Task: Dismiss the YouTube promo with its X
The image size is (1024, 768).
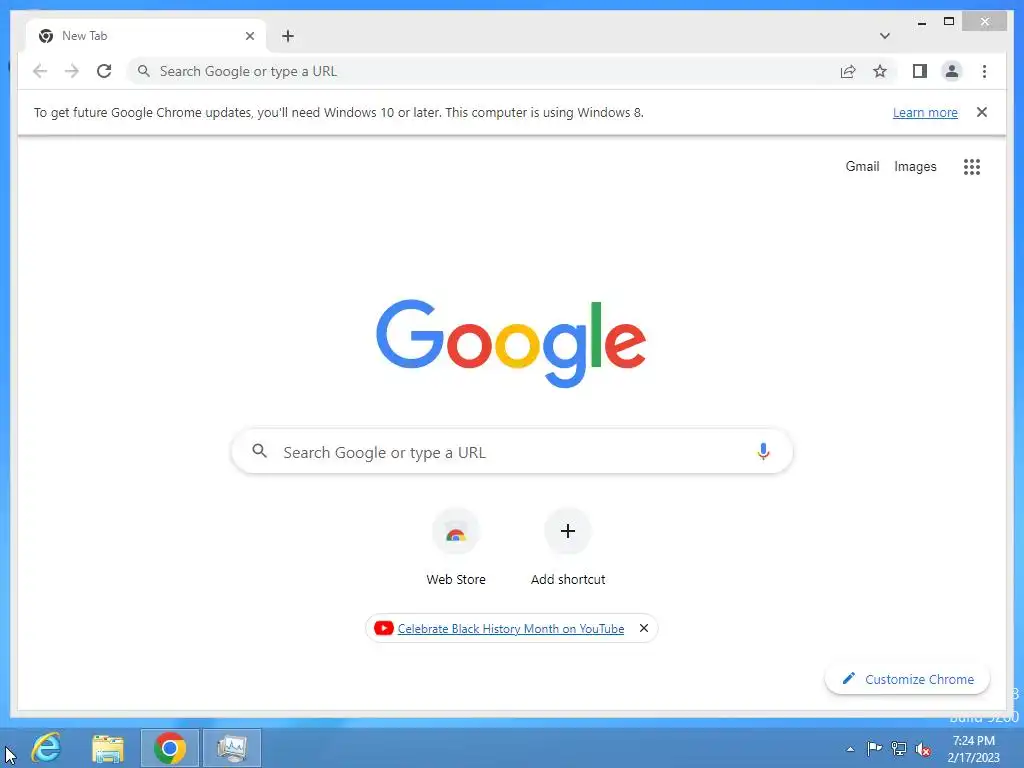Action: 643,628
